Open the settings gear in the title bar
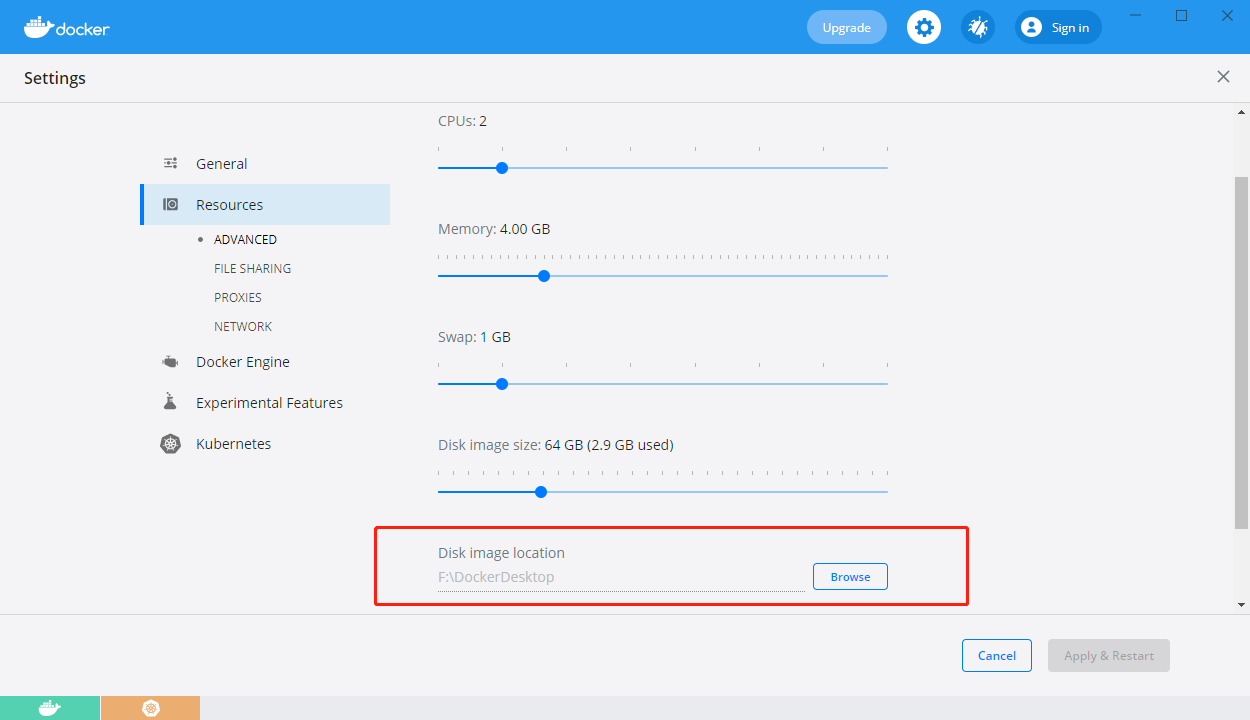Screen dimensions: 1250x720 [923, 27]
